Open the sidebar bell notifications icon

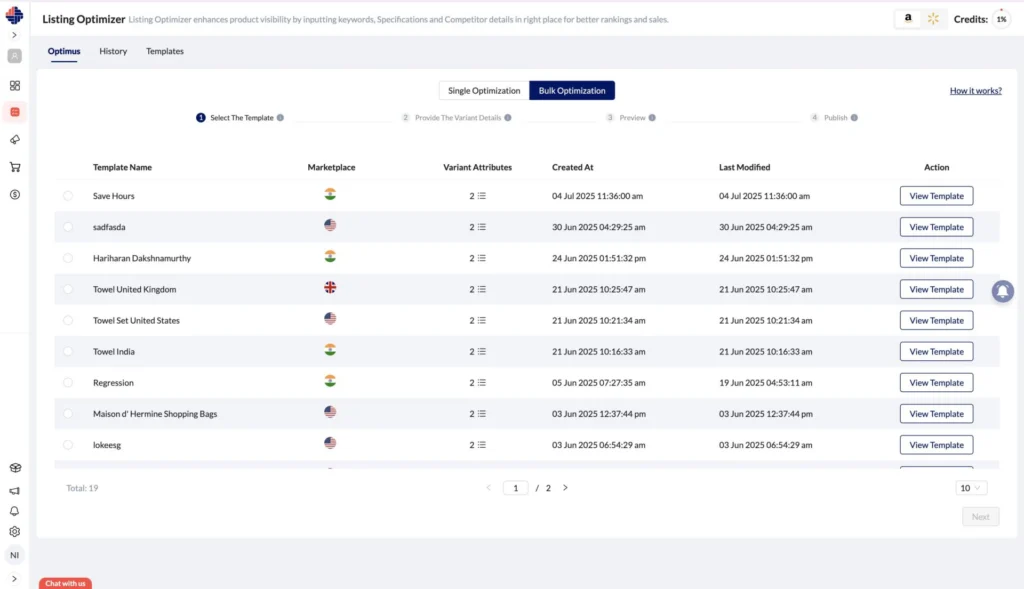14,511
